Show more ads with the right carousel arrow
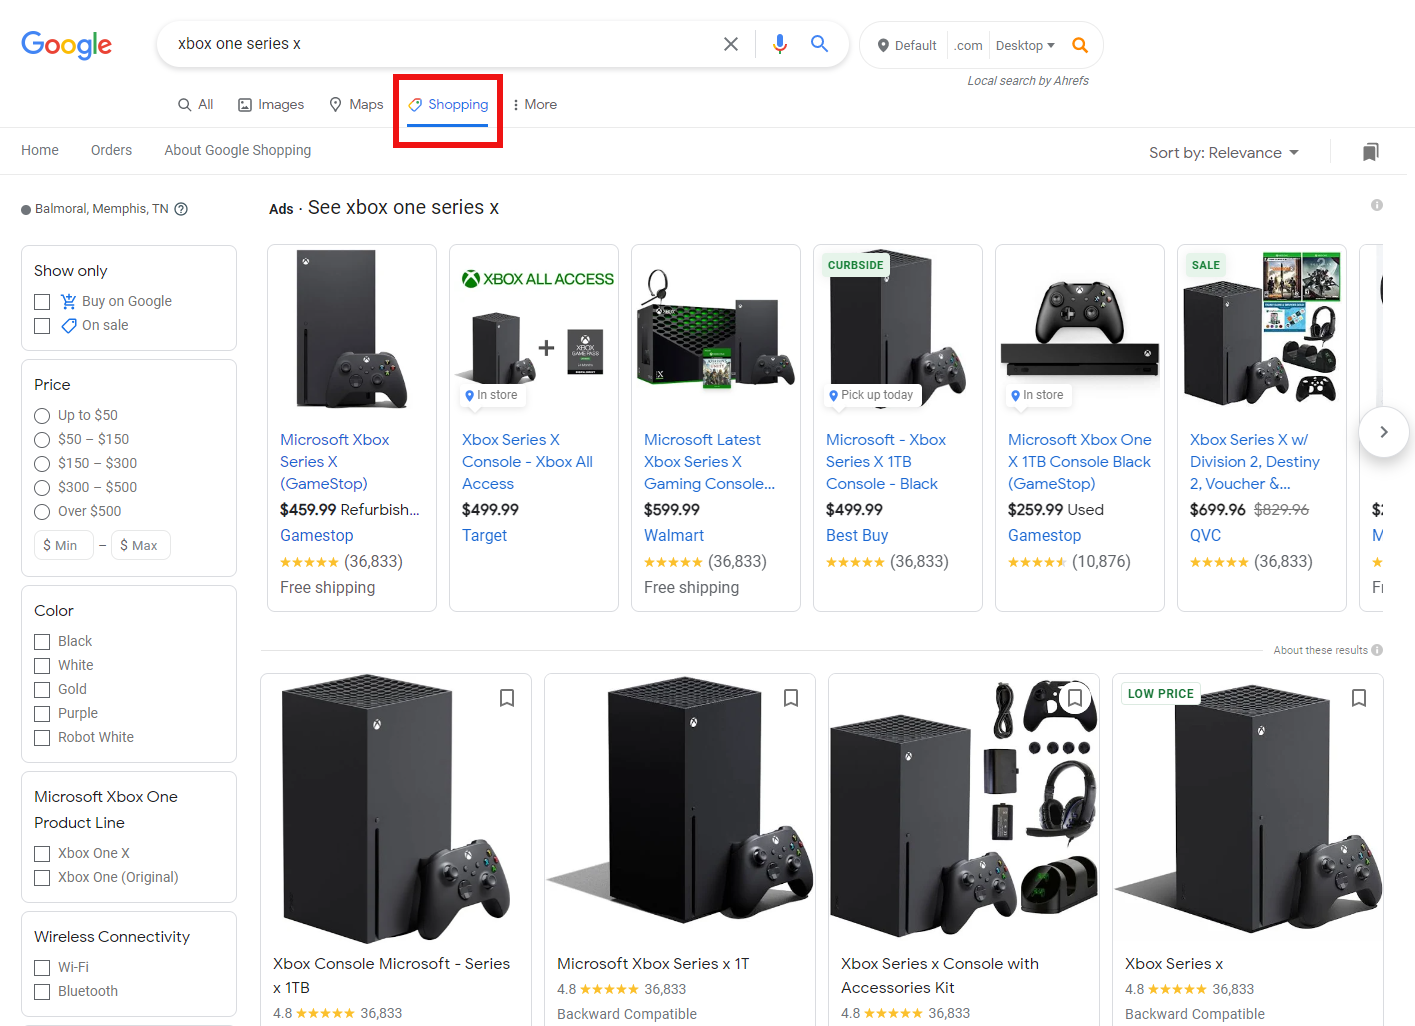The height and width of the screenshot is (1026, 1415). click(x=1384, y=431)
